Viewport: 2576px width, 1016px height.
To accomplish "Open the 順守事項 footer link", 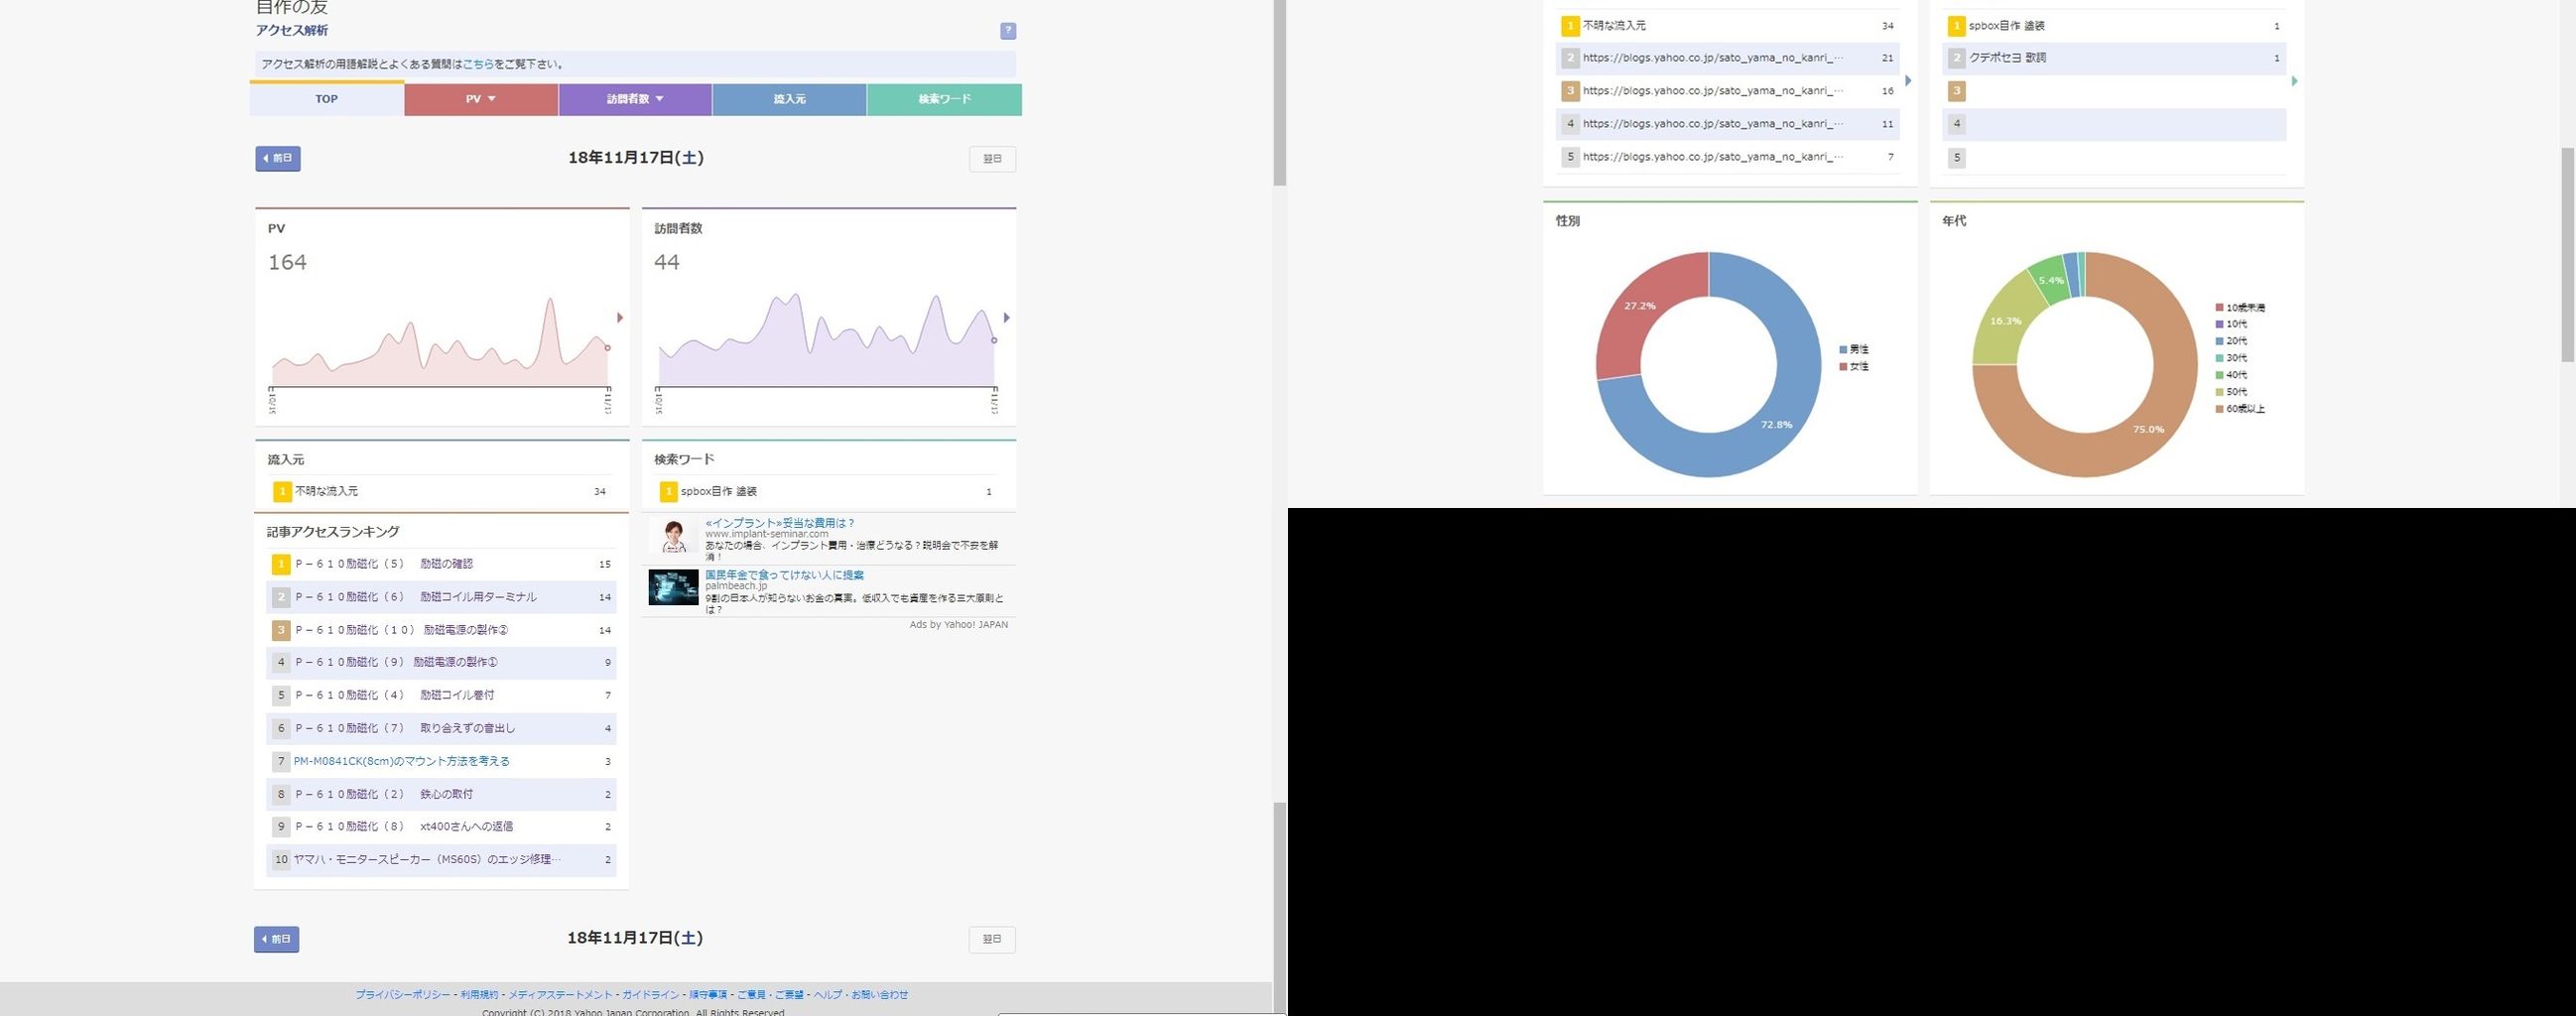I will tap(708, 995).
